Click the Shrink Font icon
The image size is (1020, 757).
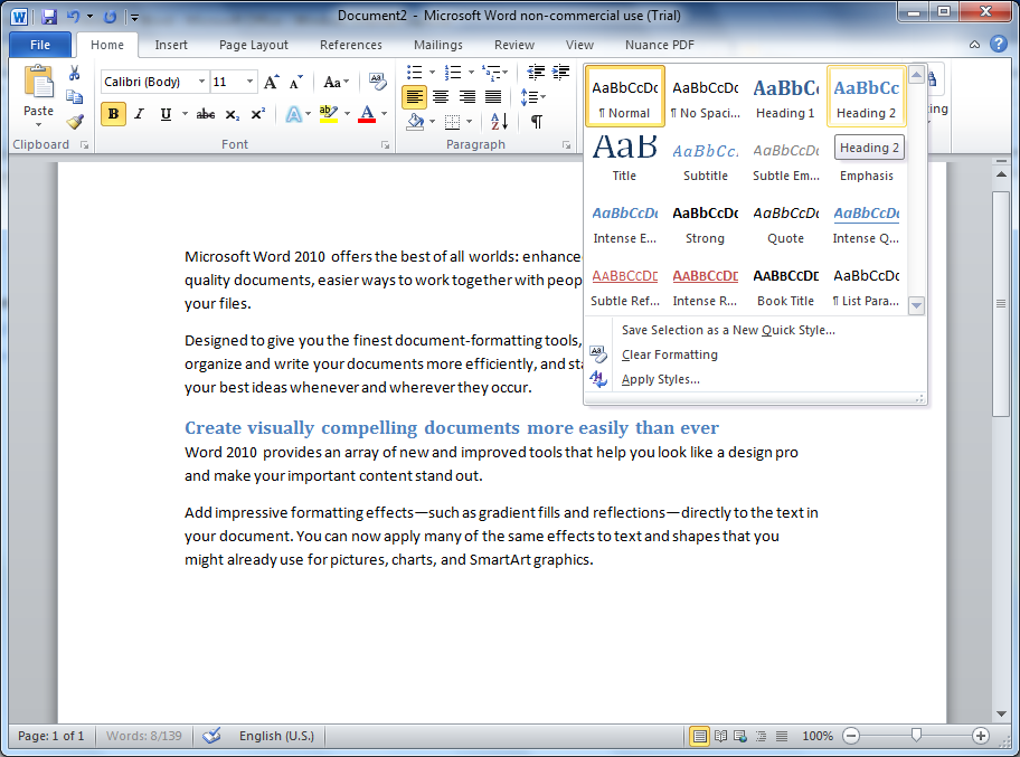click(296, 82)
